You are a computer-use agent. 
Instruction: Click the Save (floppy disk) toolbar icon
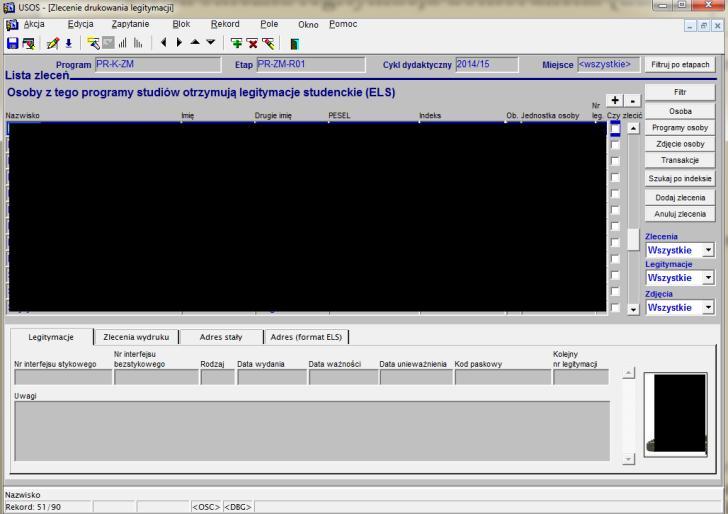[x=13, y=44]
